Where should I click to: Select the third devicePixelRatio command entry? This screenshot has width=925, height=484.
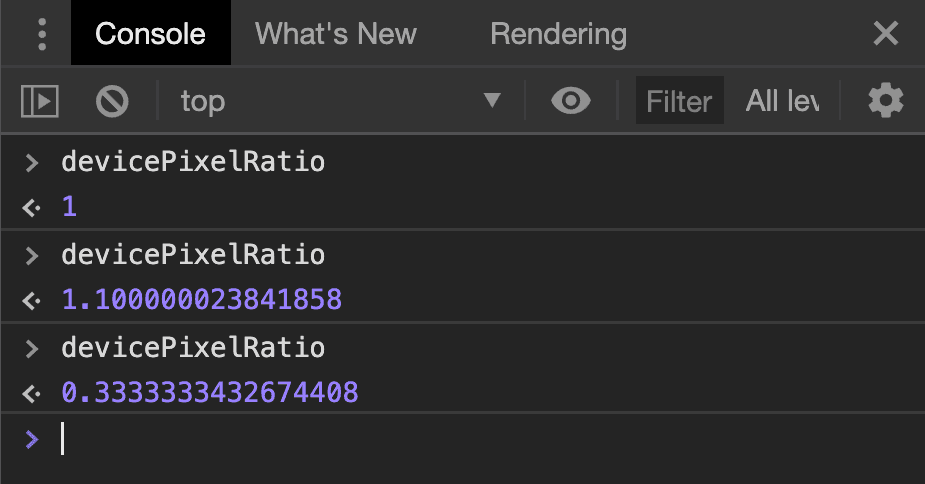click(193, 348)
